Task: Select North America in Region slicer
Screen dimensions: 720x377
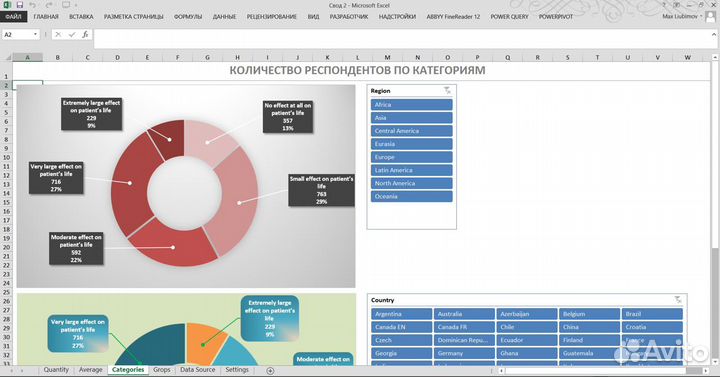Action: click(411, 183)
